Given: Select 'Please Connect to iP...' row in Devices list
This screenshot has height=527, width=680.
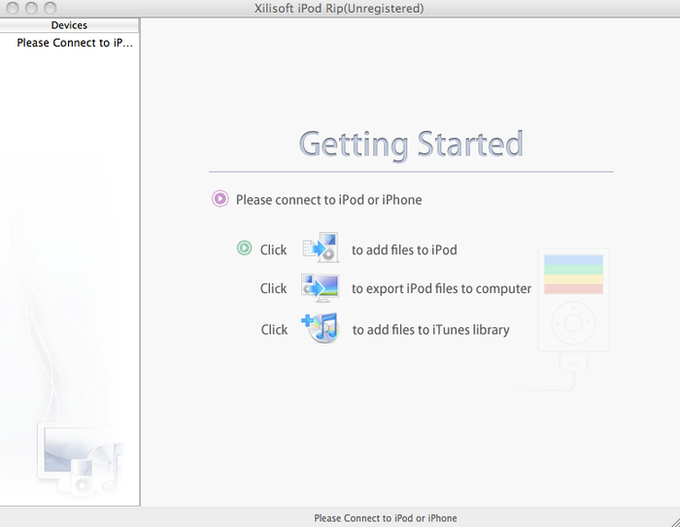Looking at the screenshot, I should (x=69, y=43).
